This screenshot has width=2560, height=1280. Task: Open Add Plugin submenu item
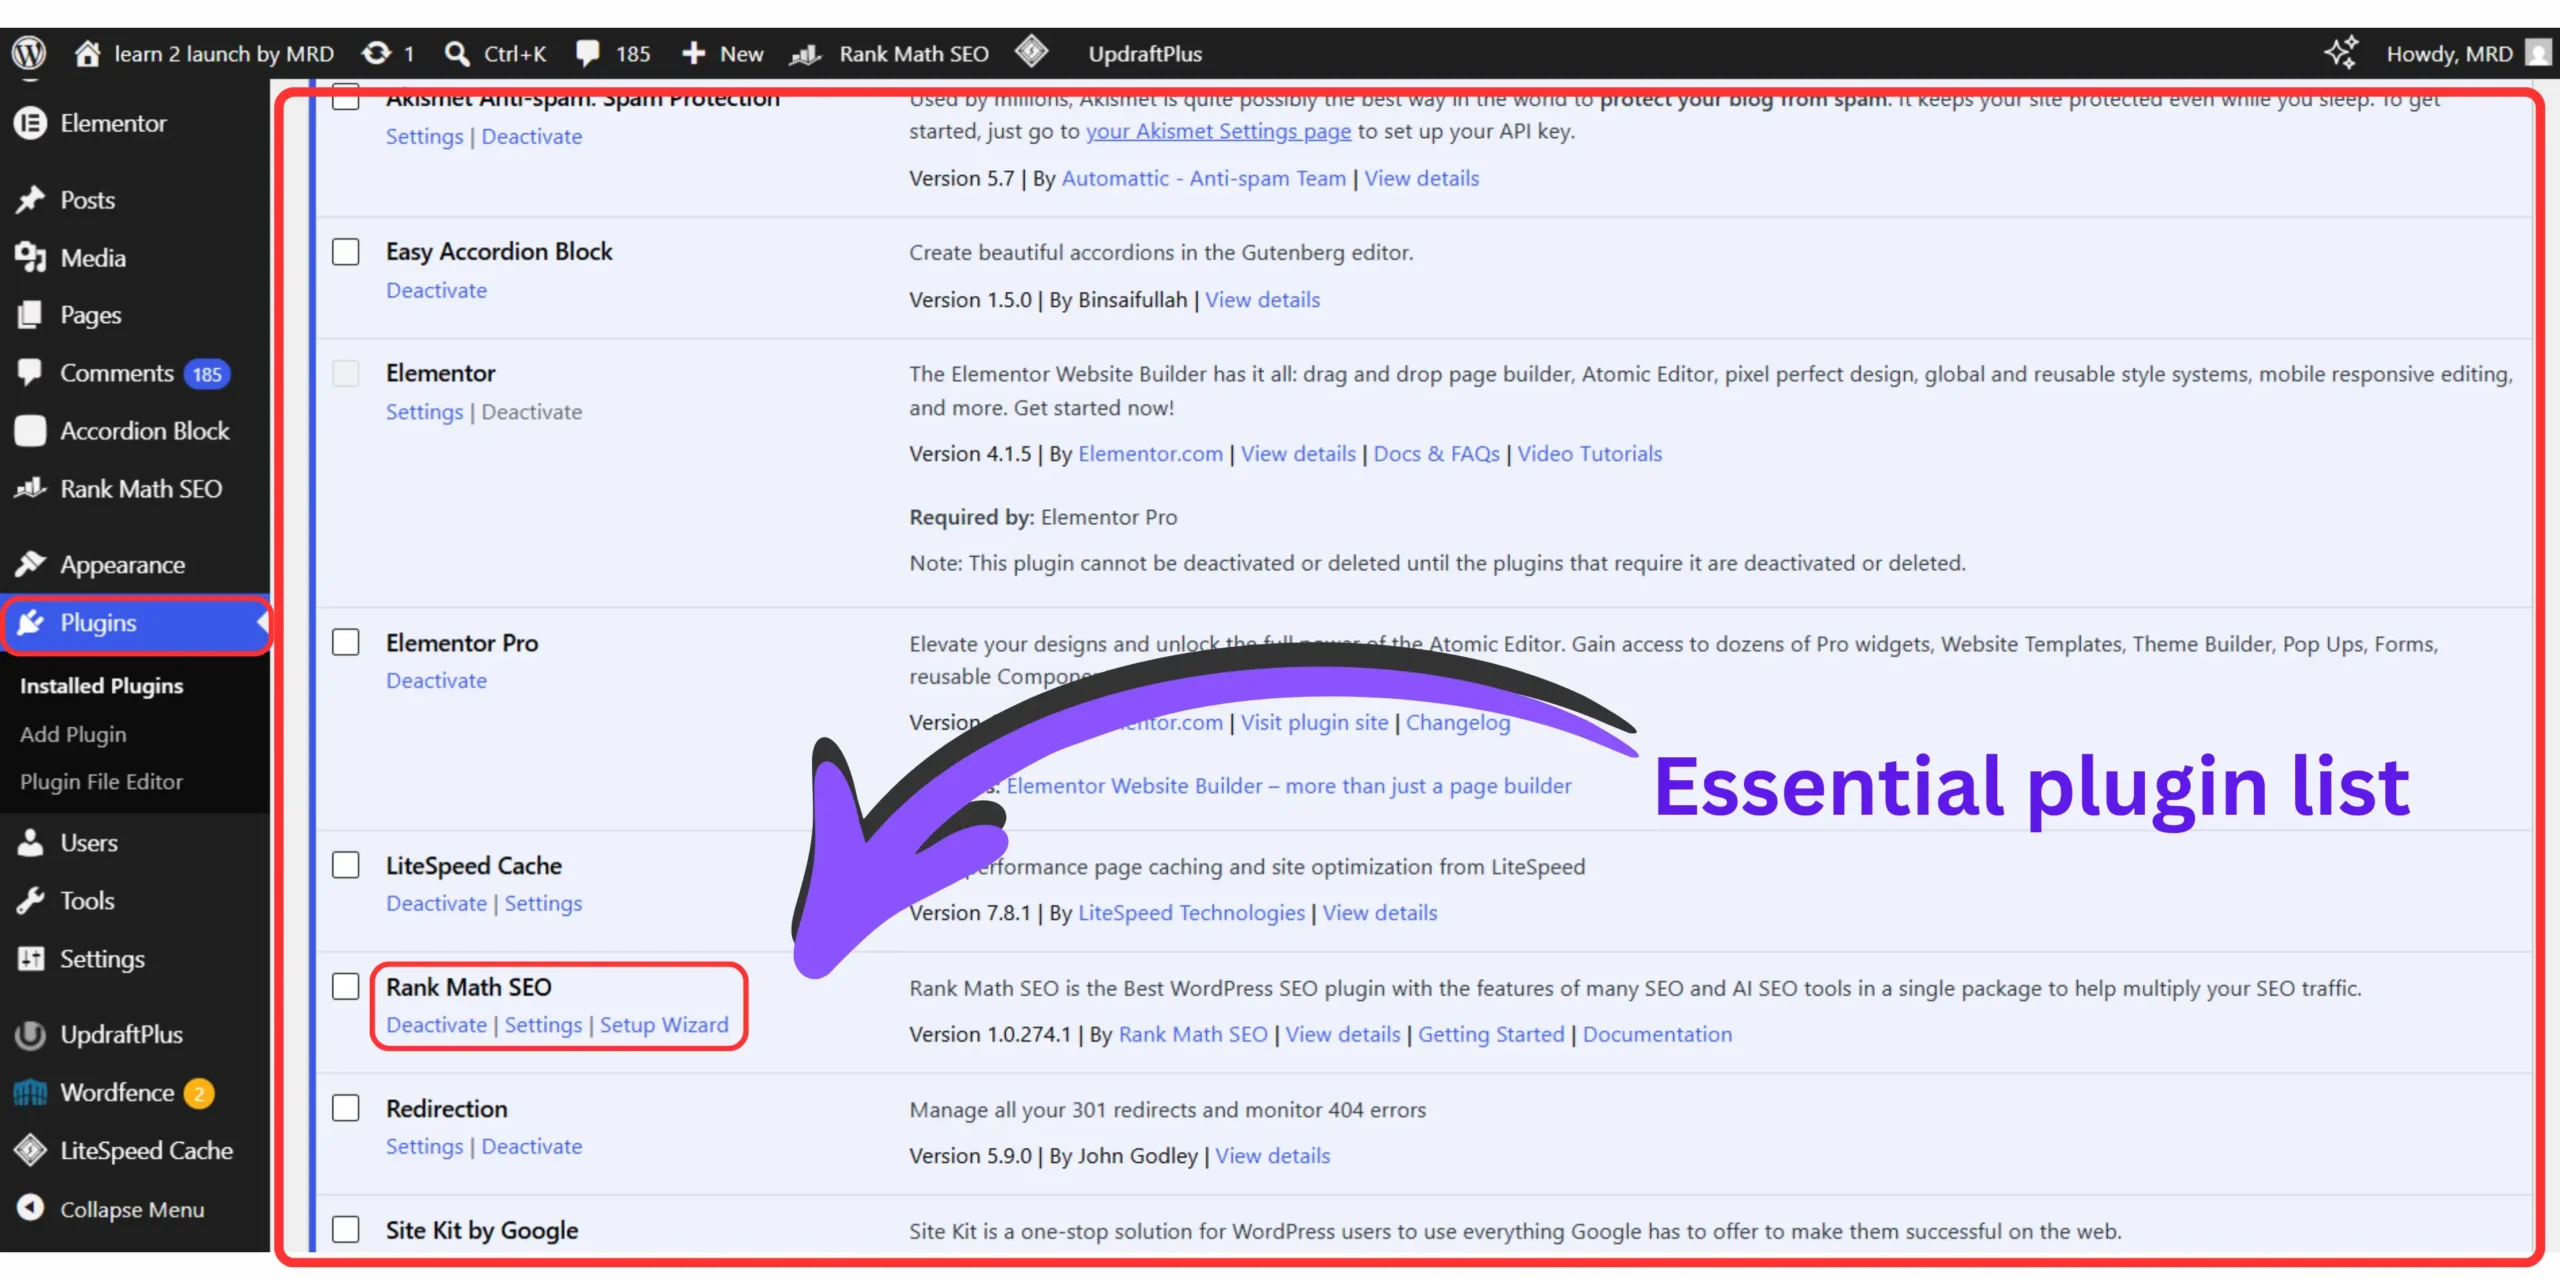73,734
